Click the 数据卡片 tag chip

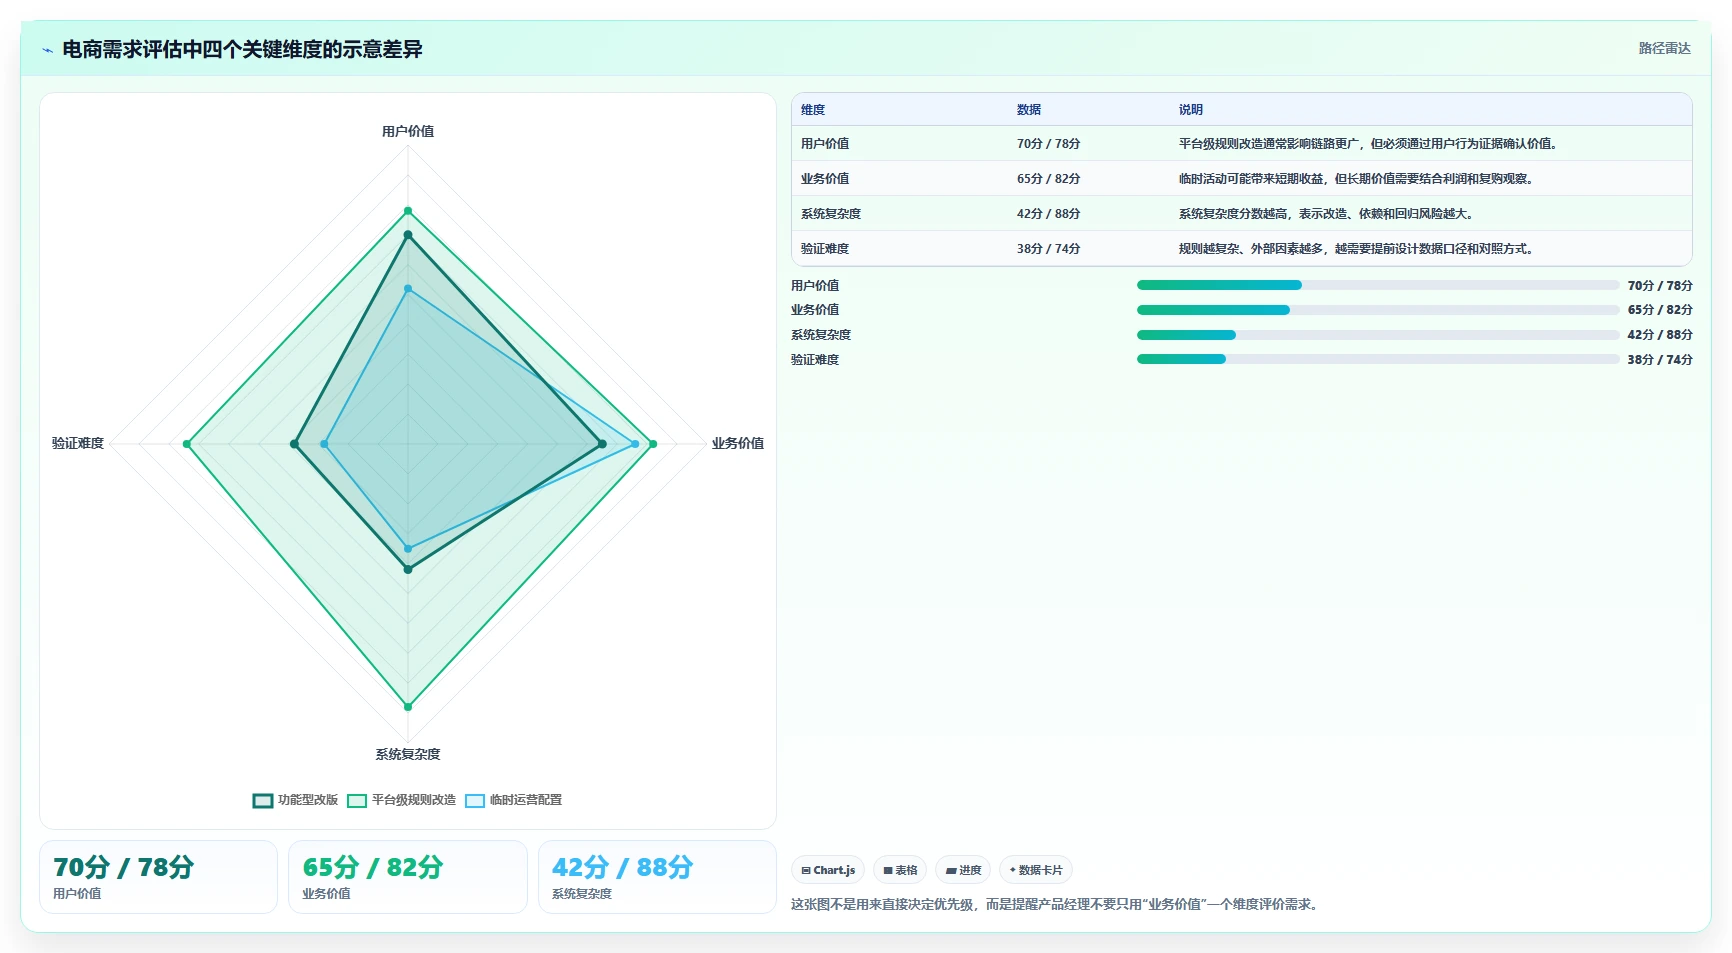tap(1036, 870)
